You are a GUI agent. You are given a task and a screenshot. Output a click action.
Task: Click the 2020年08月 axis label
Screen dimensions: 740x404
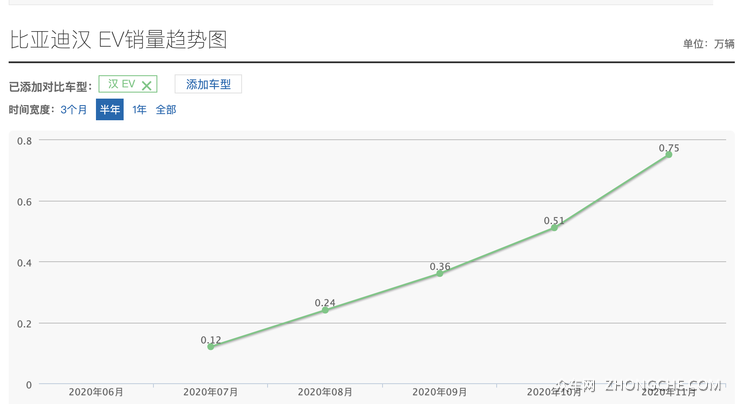325,392
